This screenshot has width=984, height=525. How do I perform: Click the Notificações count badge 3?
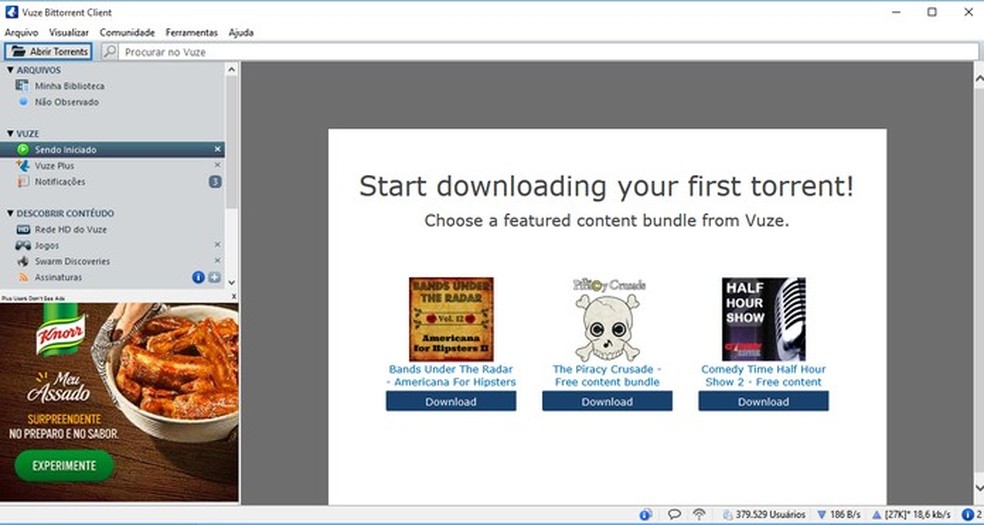[215, 182]
